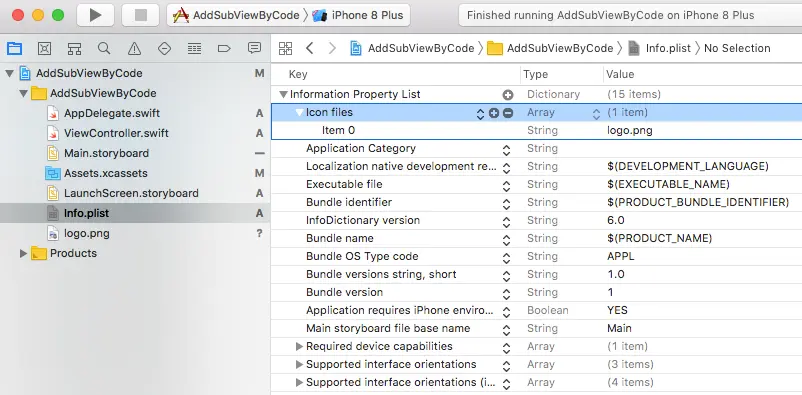802x395 pixels.
Task: Open the Find navigator
Action: click(x=104, y=49)
